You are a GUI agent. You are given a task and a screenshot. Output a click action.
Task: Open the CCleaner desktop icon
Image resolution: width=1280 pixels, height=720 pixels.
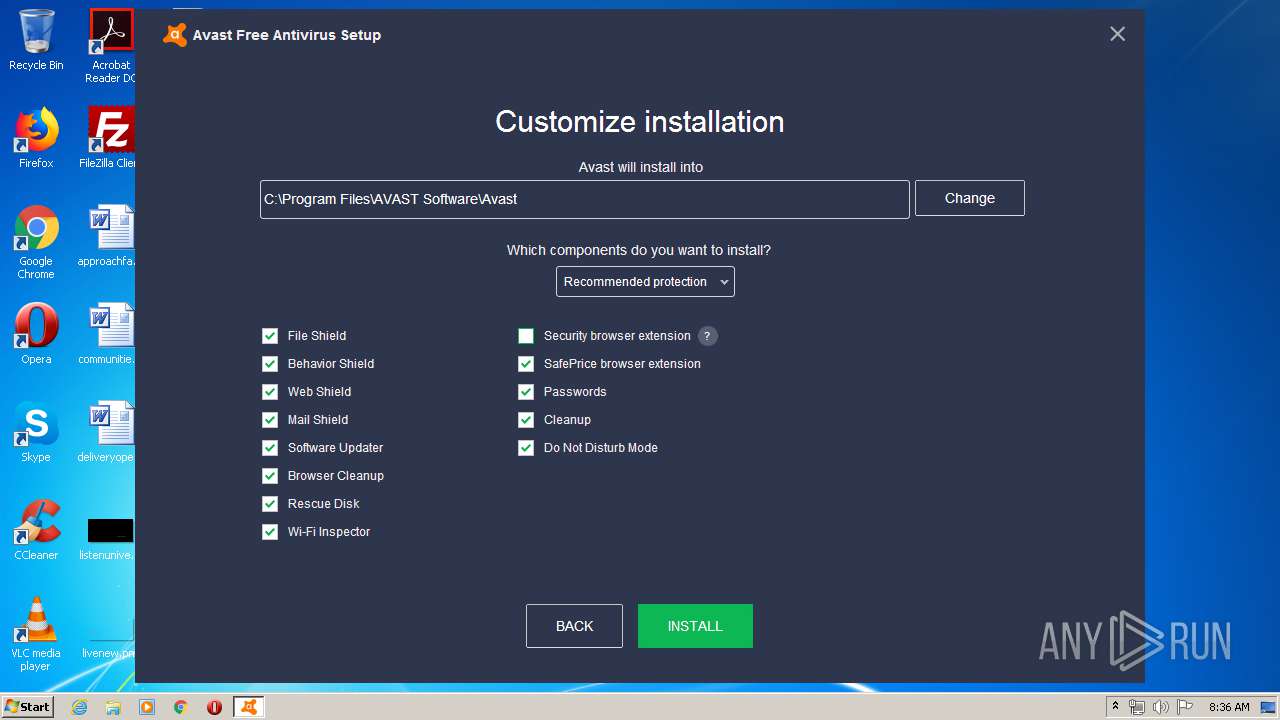pos(36,531)
